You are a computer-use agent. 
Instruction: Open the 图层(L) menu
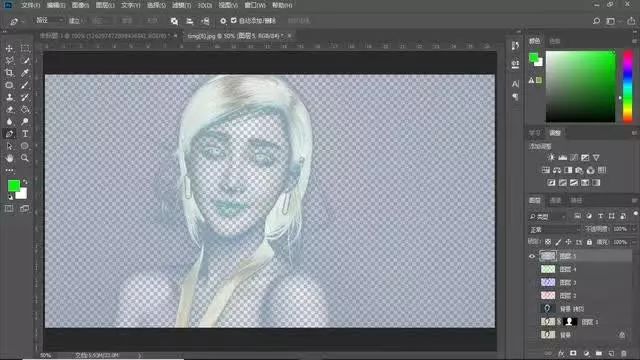click(x=105, y=5)
